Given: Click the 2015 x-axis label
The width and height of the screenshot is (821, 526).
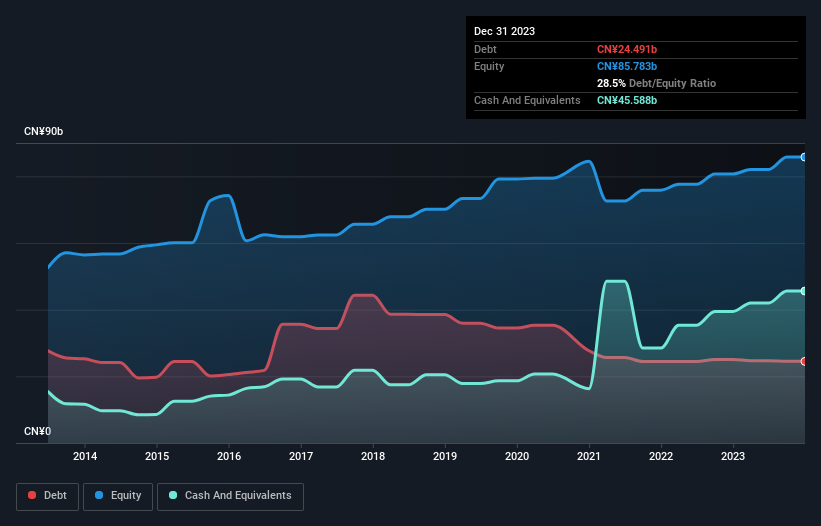Looking at the screenshot, I should [x=157, y=456].
